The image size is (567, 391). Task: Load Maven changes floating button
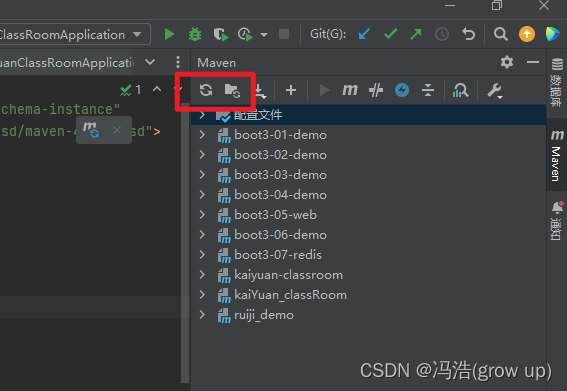[90, 130]
